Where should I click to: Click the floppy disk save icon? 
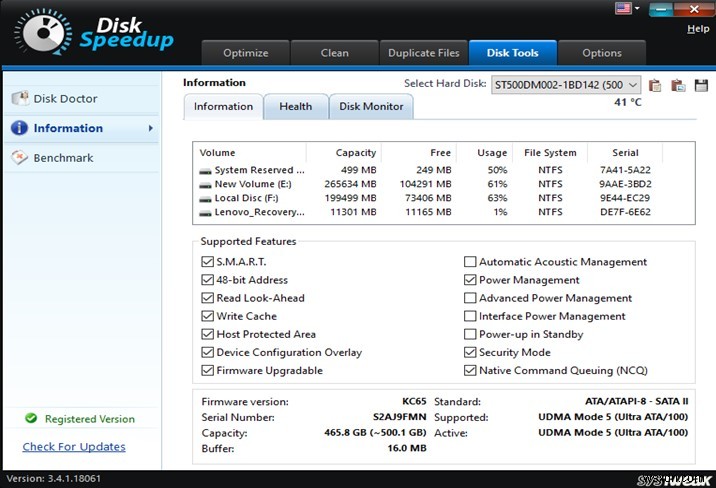click(701, 85)
